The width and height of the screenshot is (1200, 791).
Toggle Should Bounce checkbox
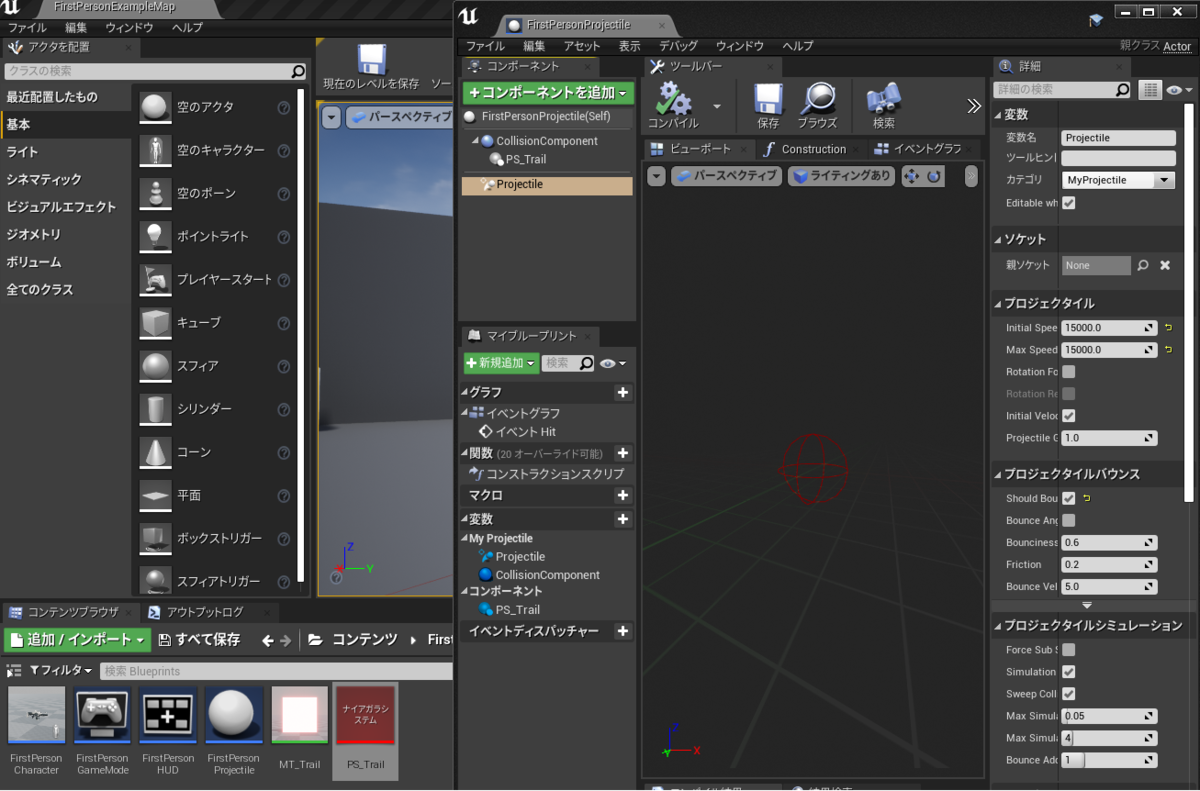point(1069,498)
